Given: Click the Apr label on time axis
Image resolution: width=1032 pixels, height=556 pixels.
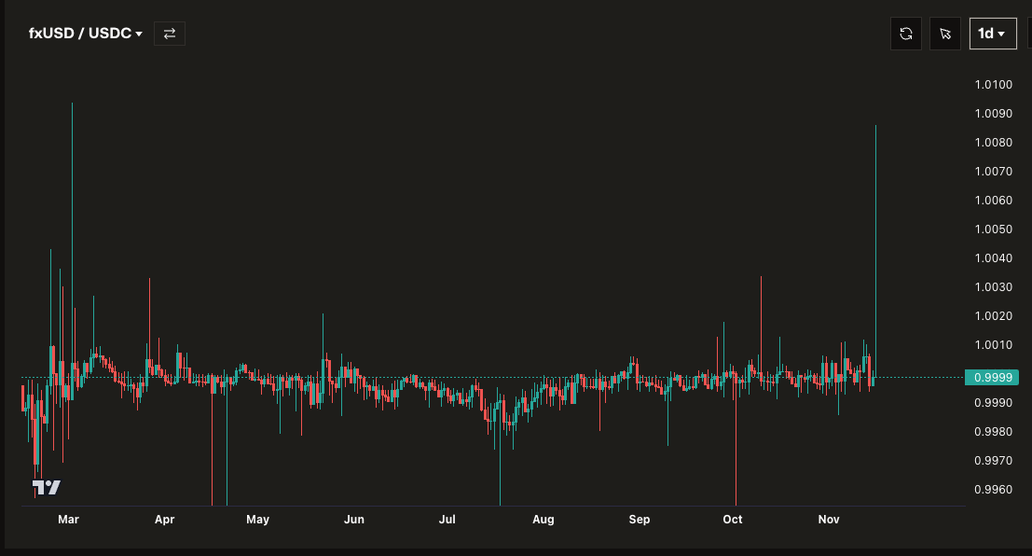Looking at the screenshot, I should pyautogui.click(x=165, y=519).
